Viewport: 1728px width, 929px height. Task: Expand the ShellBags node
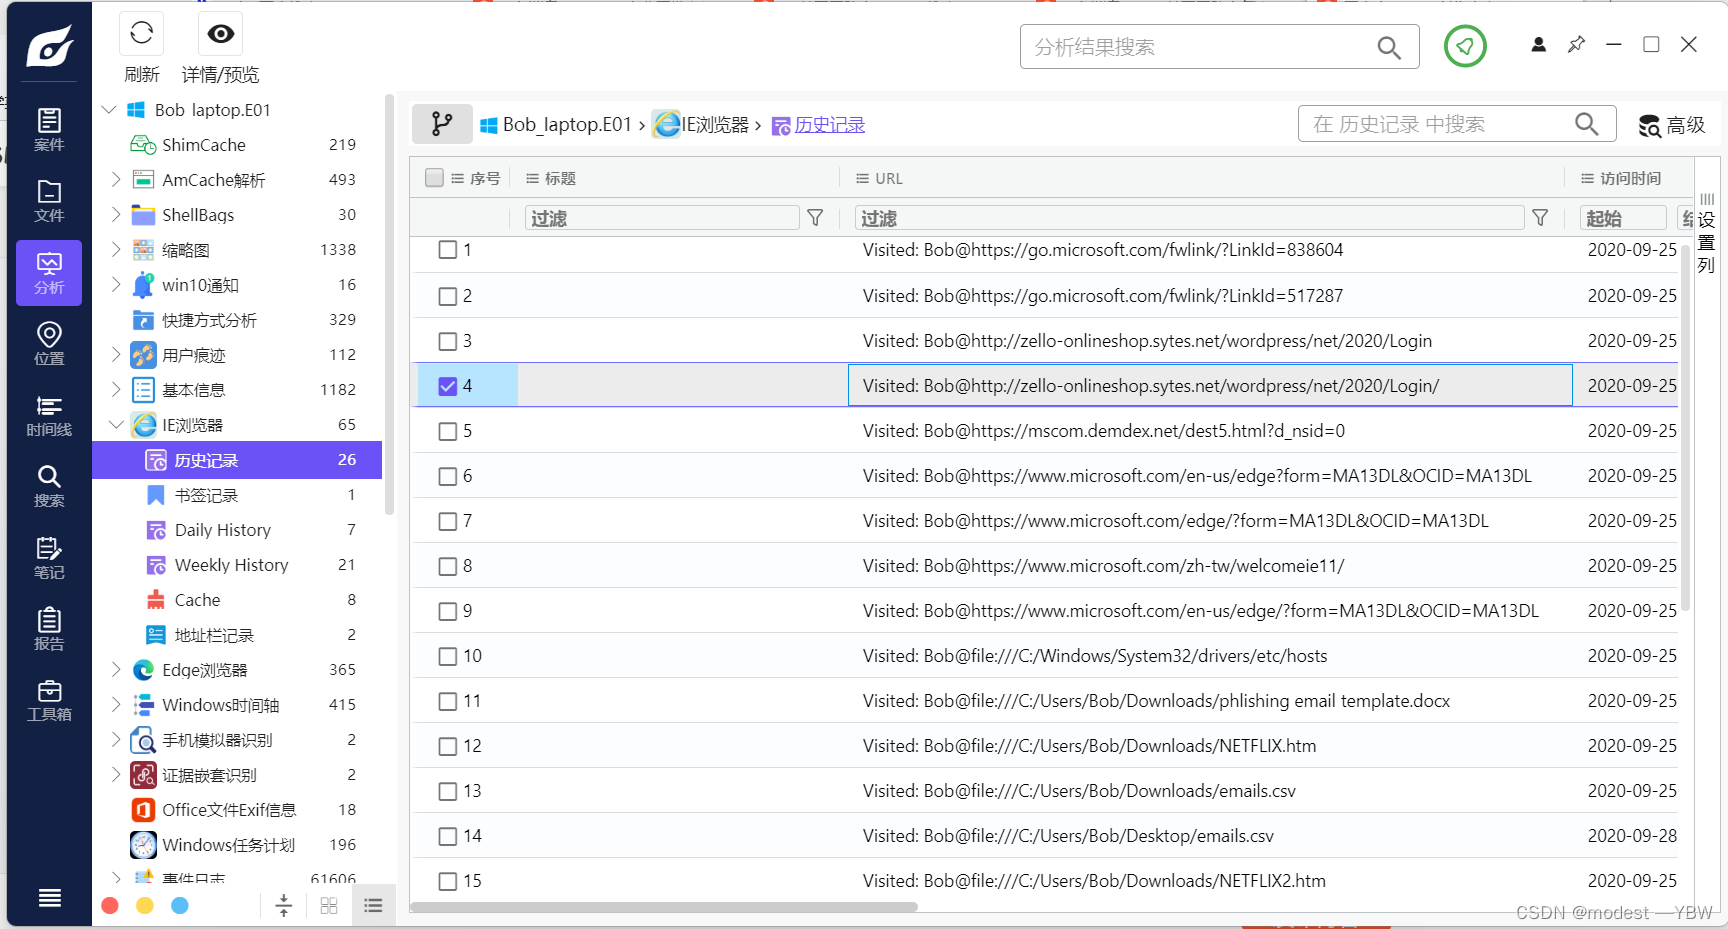tap(116, 214)
